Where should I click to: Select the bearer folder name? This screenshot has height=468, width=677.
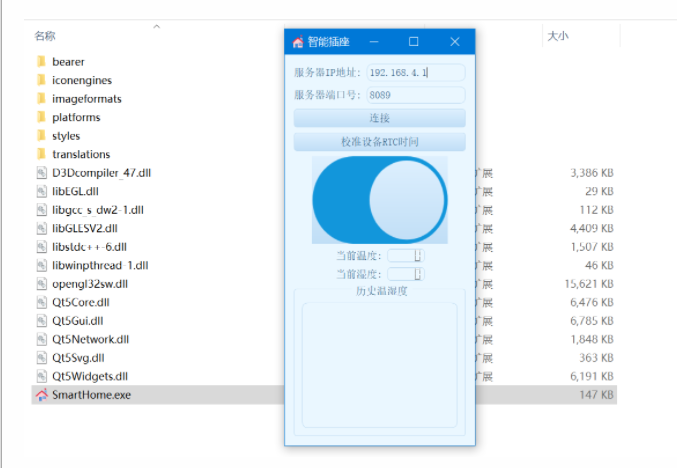pos(68,62)
